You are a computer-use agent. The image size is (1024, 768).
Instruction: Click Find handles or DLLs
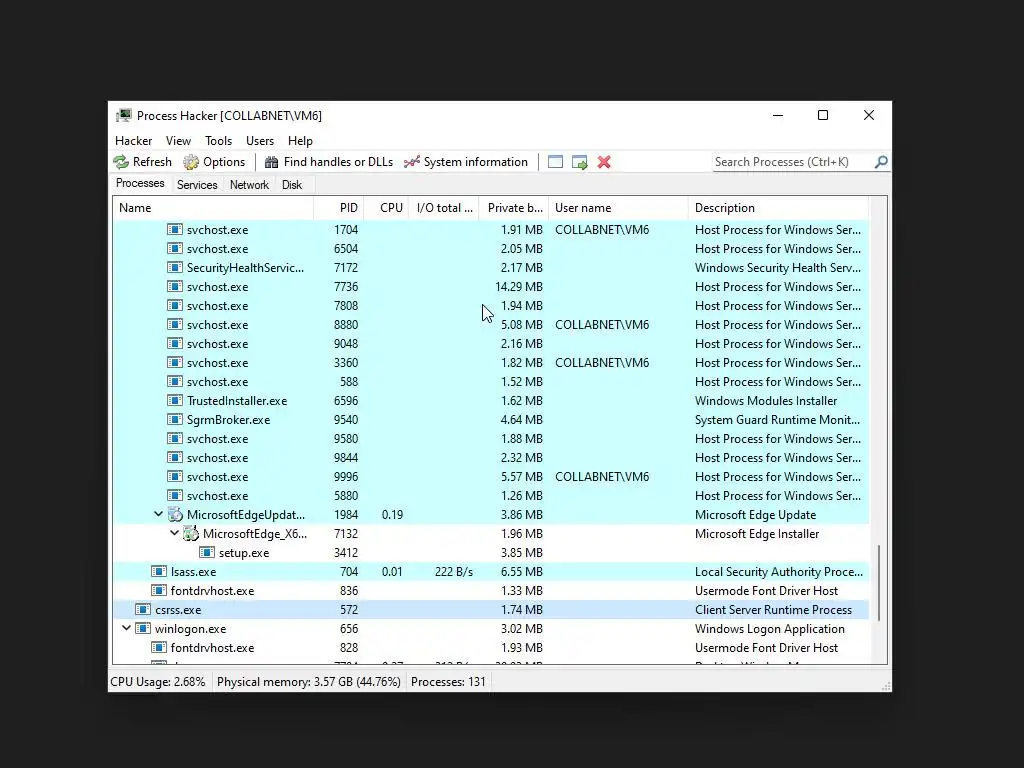coord(328,162)
